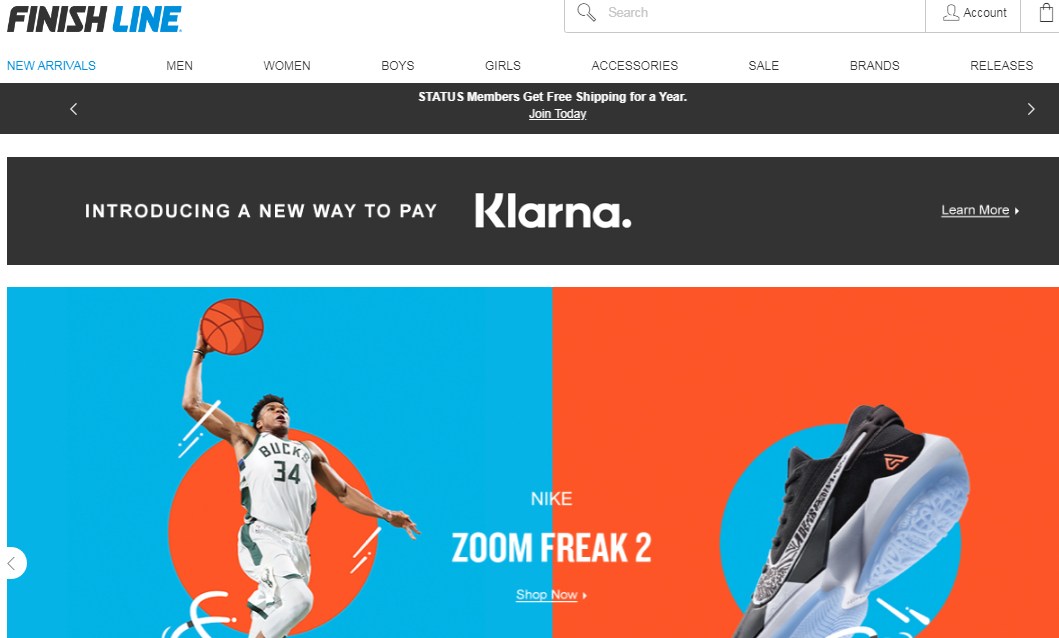Select NEW ARRIVALS in the navigation
1059x638 pixels.
(x=51, y=65)
